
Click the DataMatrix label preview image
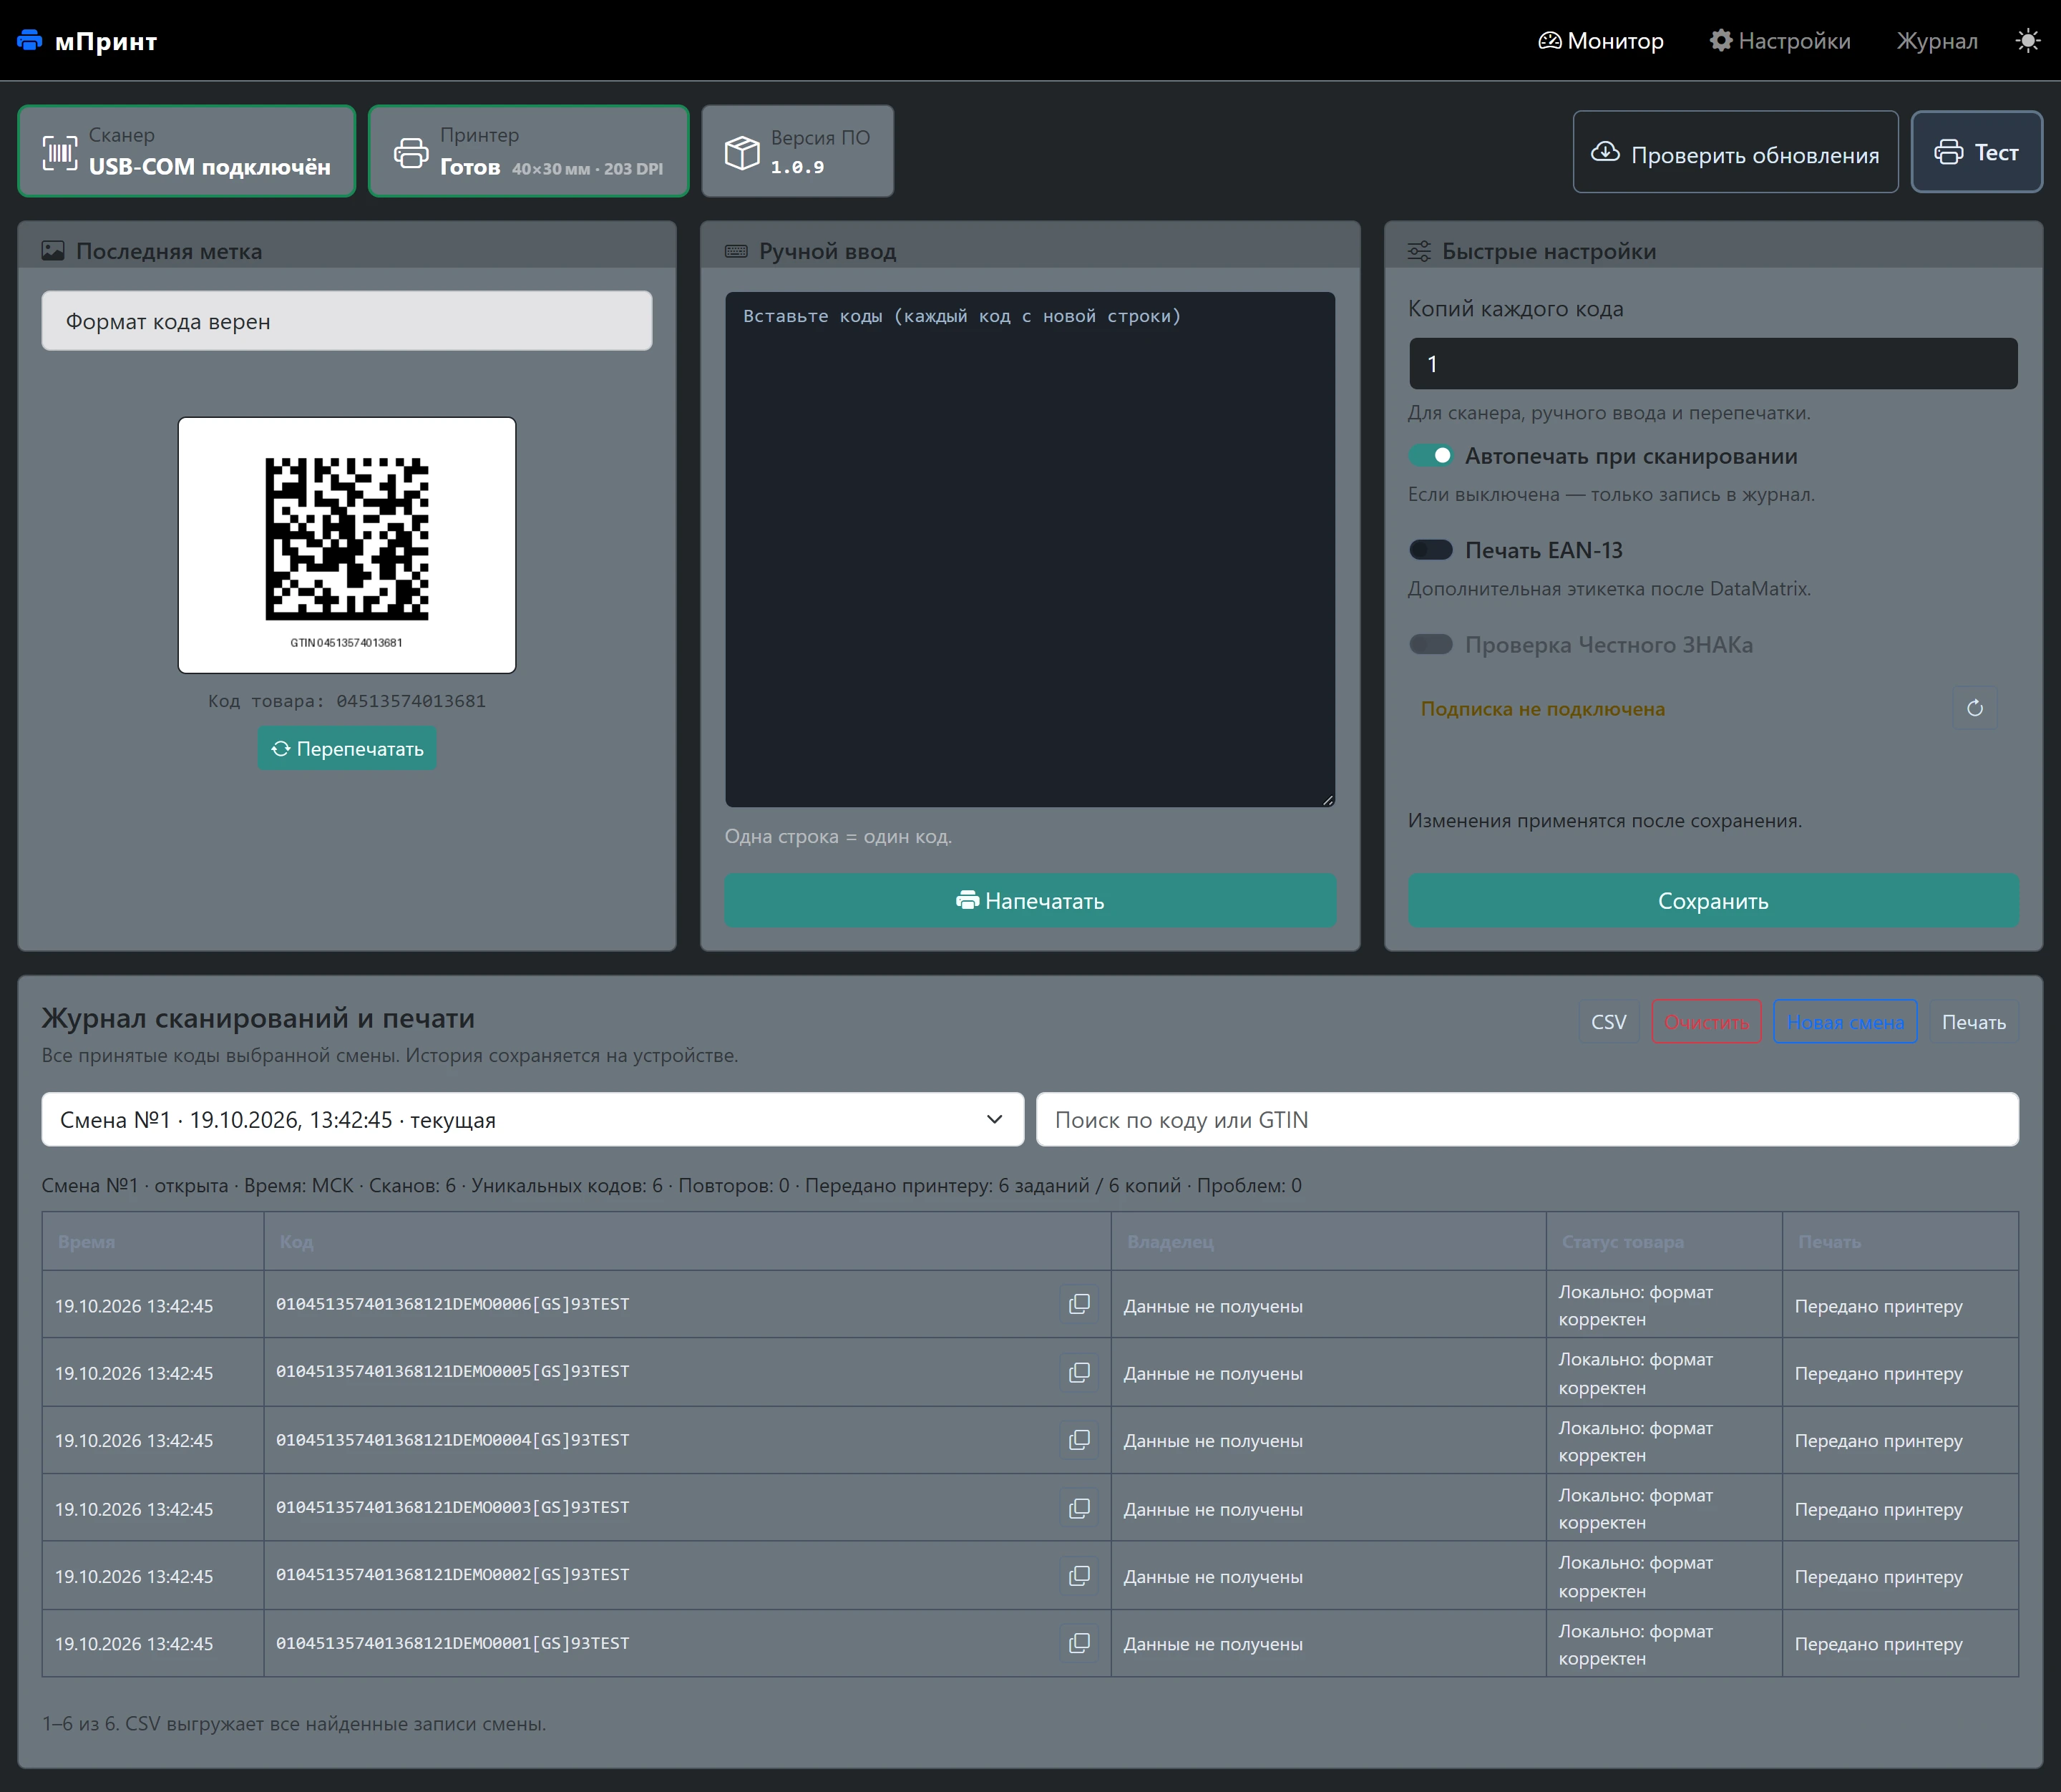click(347, 545)
